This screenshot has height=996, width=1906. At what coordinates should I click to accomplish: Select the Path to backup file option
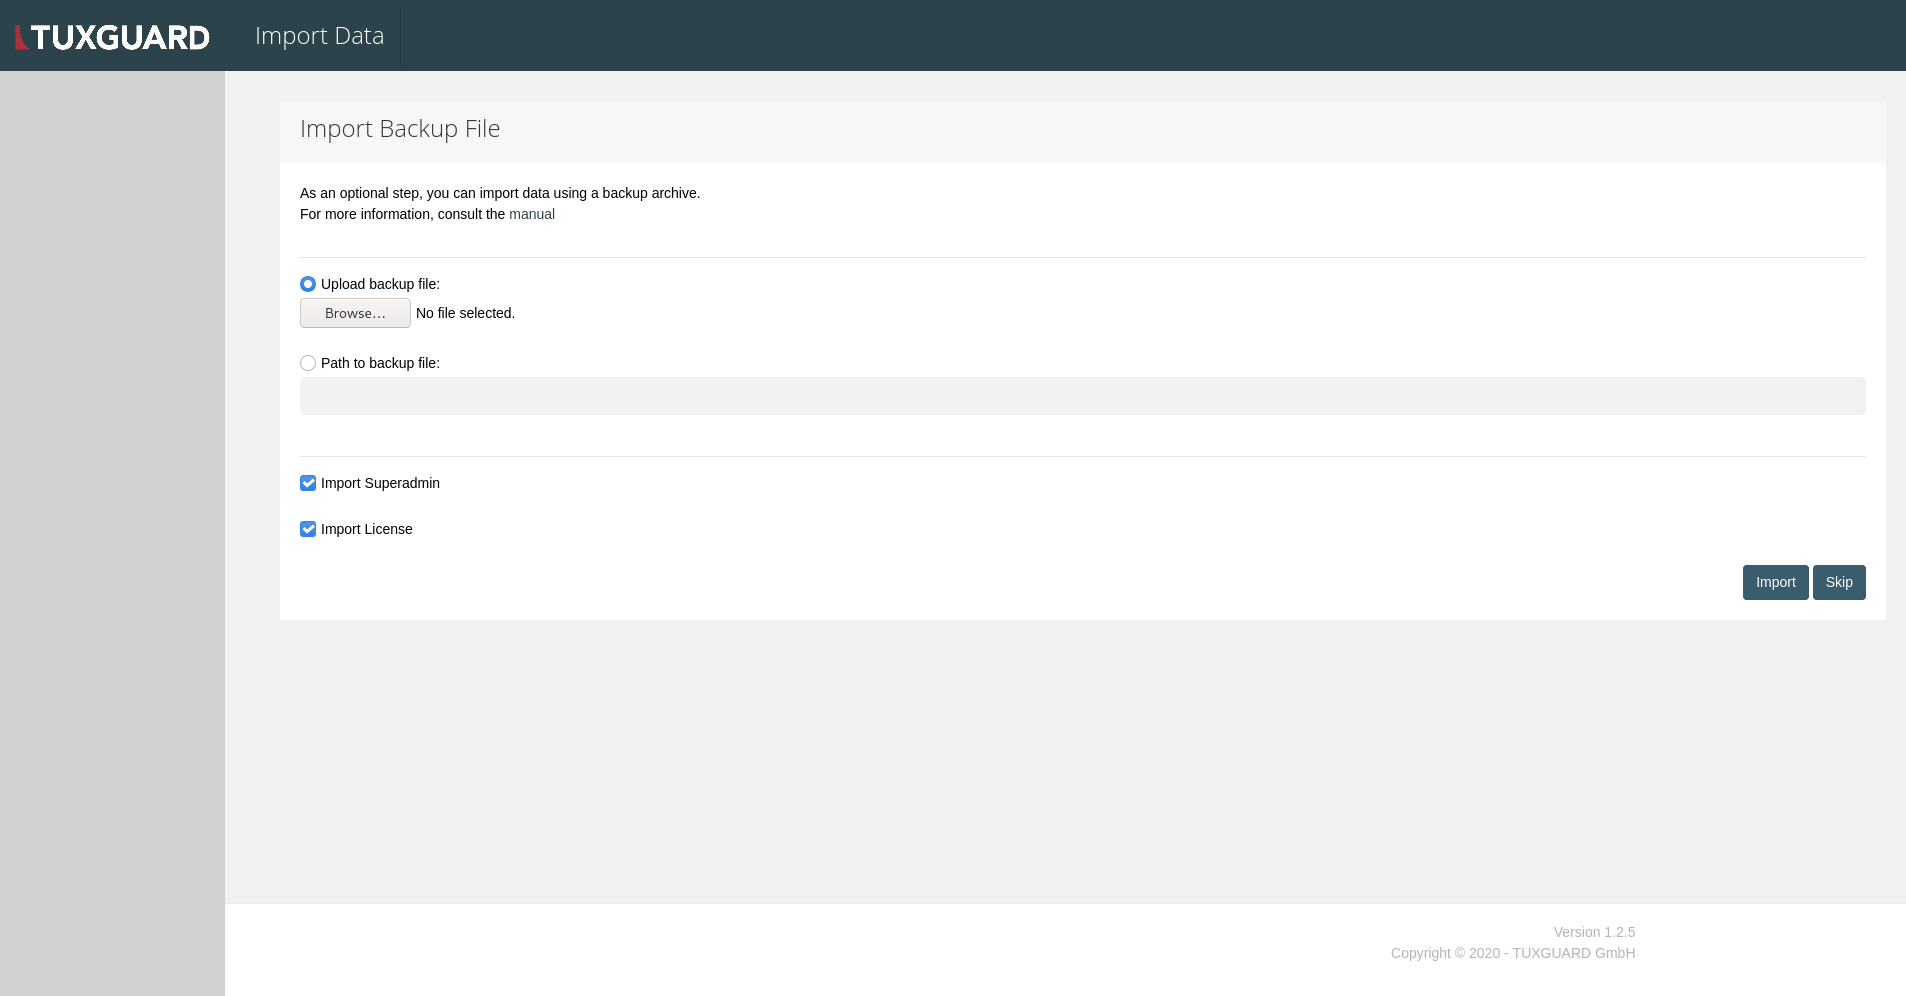[307, 363]
